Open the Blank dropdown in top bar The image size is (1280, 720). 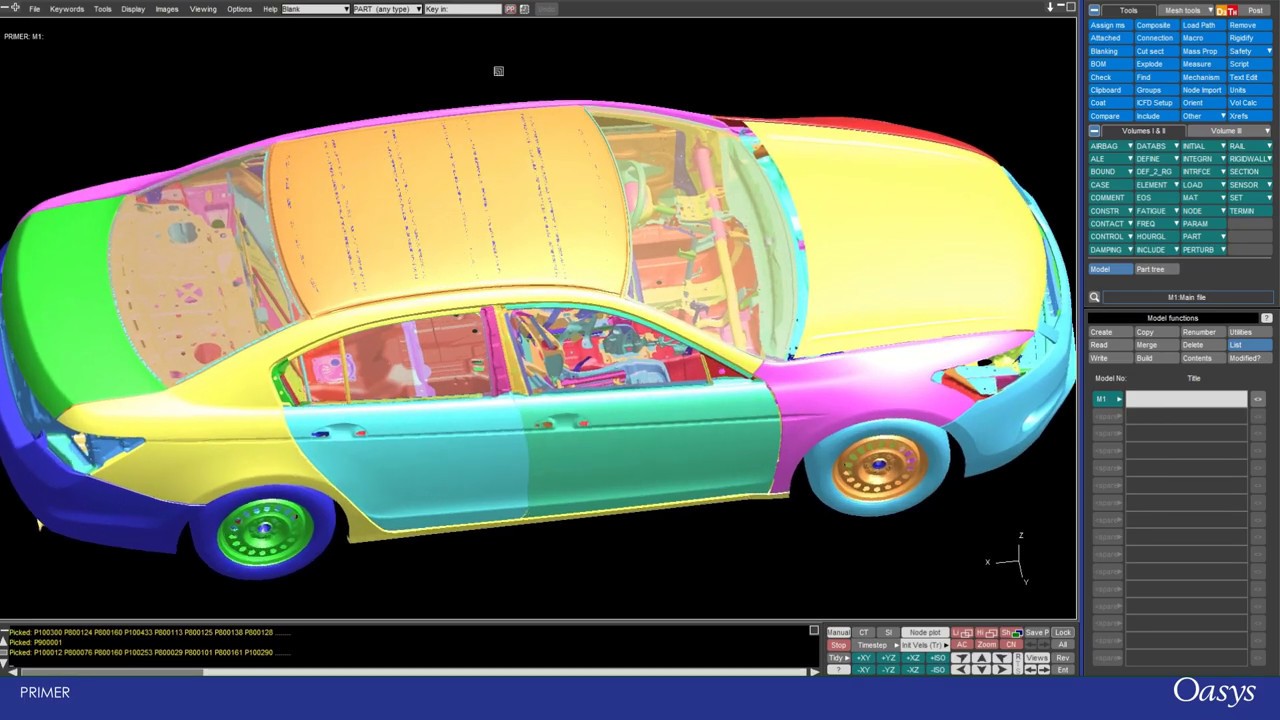tap(316, 9)
